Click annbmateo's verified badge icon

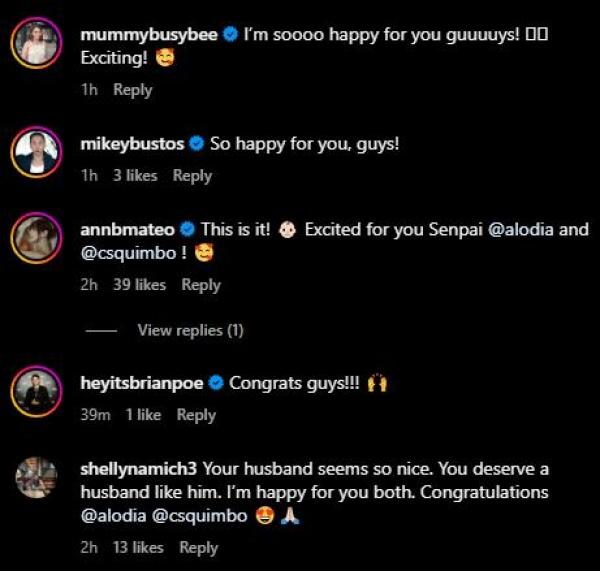pos(188,229)
